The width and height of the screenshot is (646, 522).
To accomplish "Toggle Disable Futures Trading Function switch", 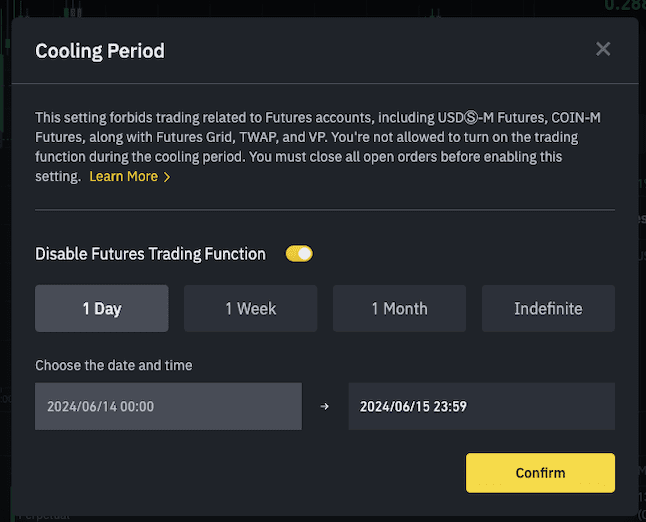I will [299, 254].
